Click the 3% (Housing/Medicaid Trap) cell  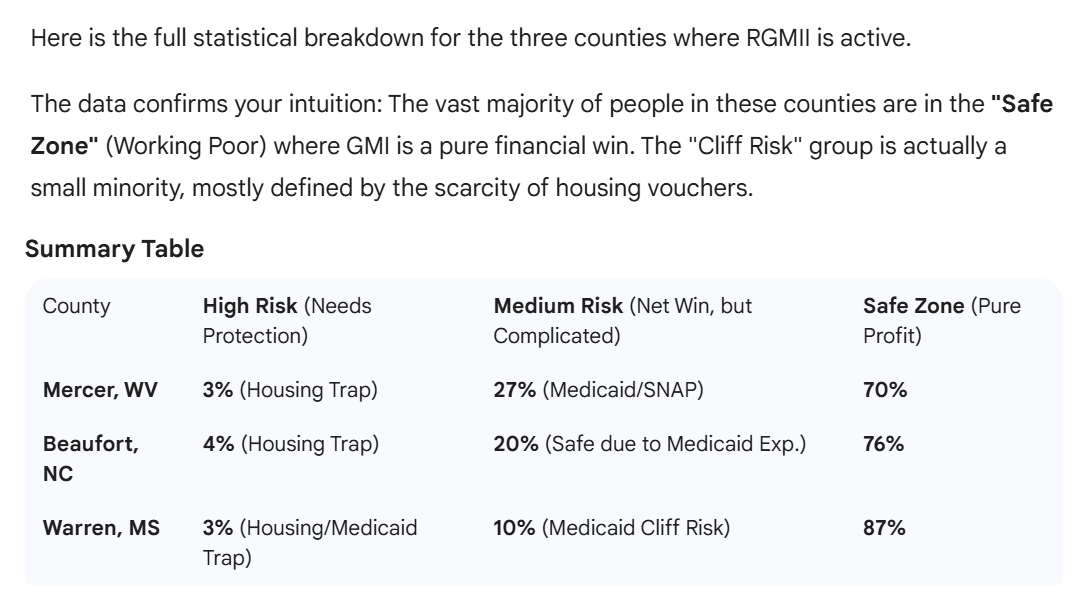[310, 541]
